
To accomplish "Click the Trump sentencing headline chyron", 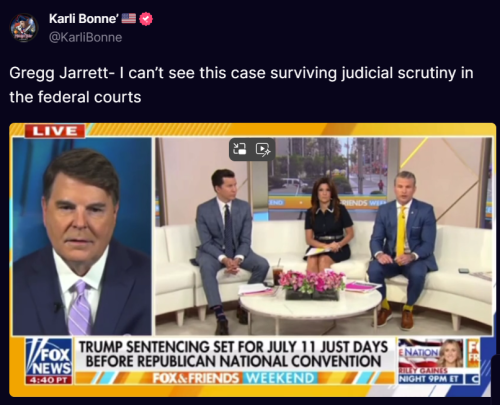I will pyautogui.click(x=234, y=354).
